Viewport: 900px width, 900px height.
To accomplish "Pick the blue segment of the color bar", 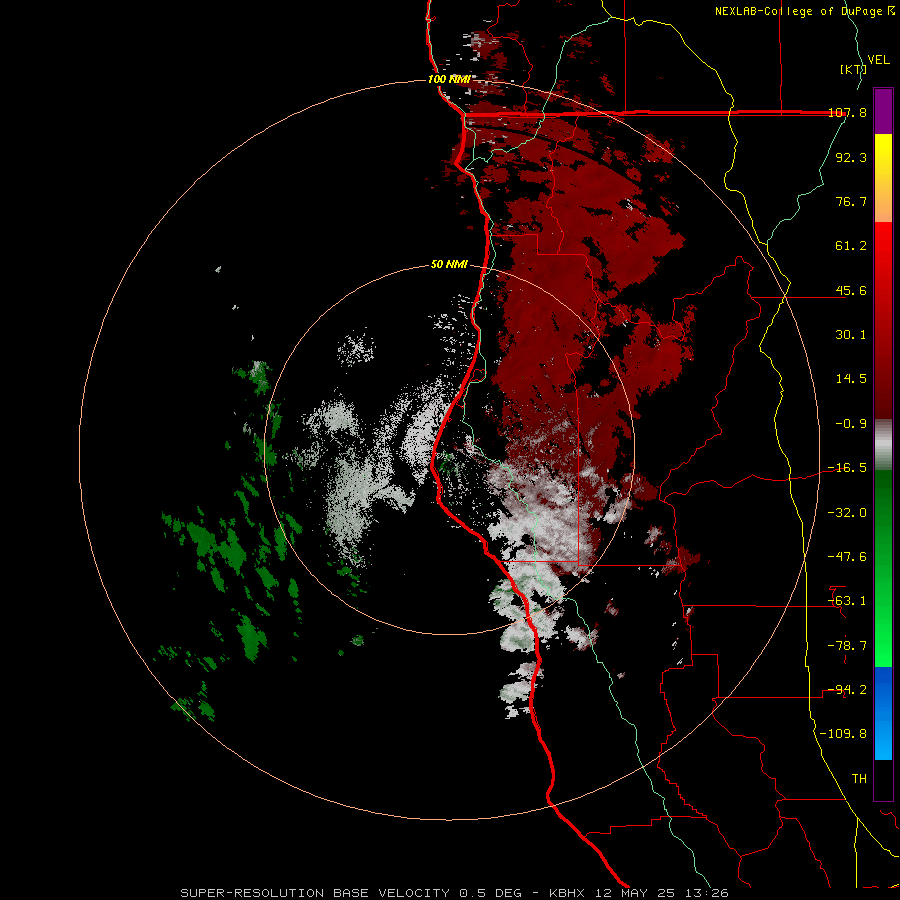I will pos(883,713).
